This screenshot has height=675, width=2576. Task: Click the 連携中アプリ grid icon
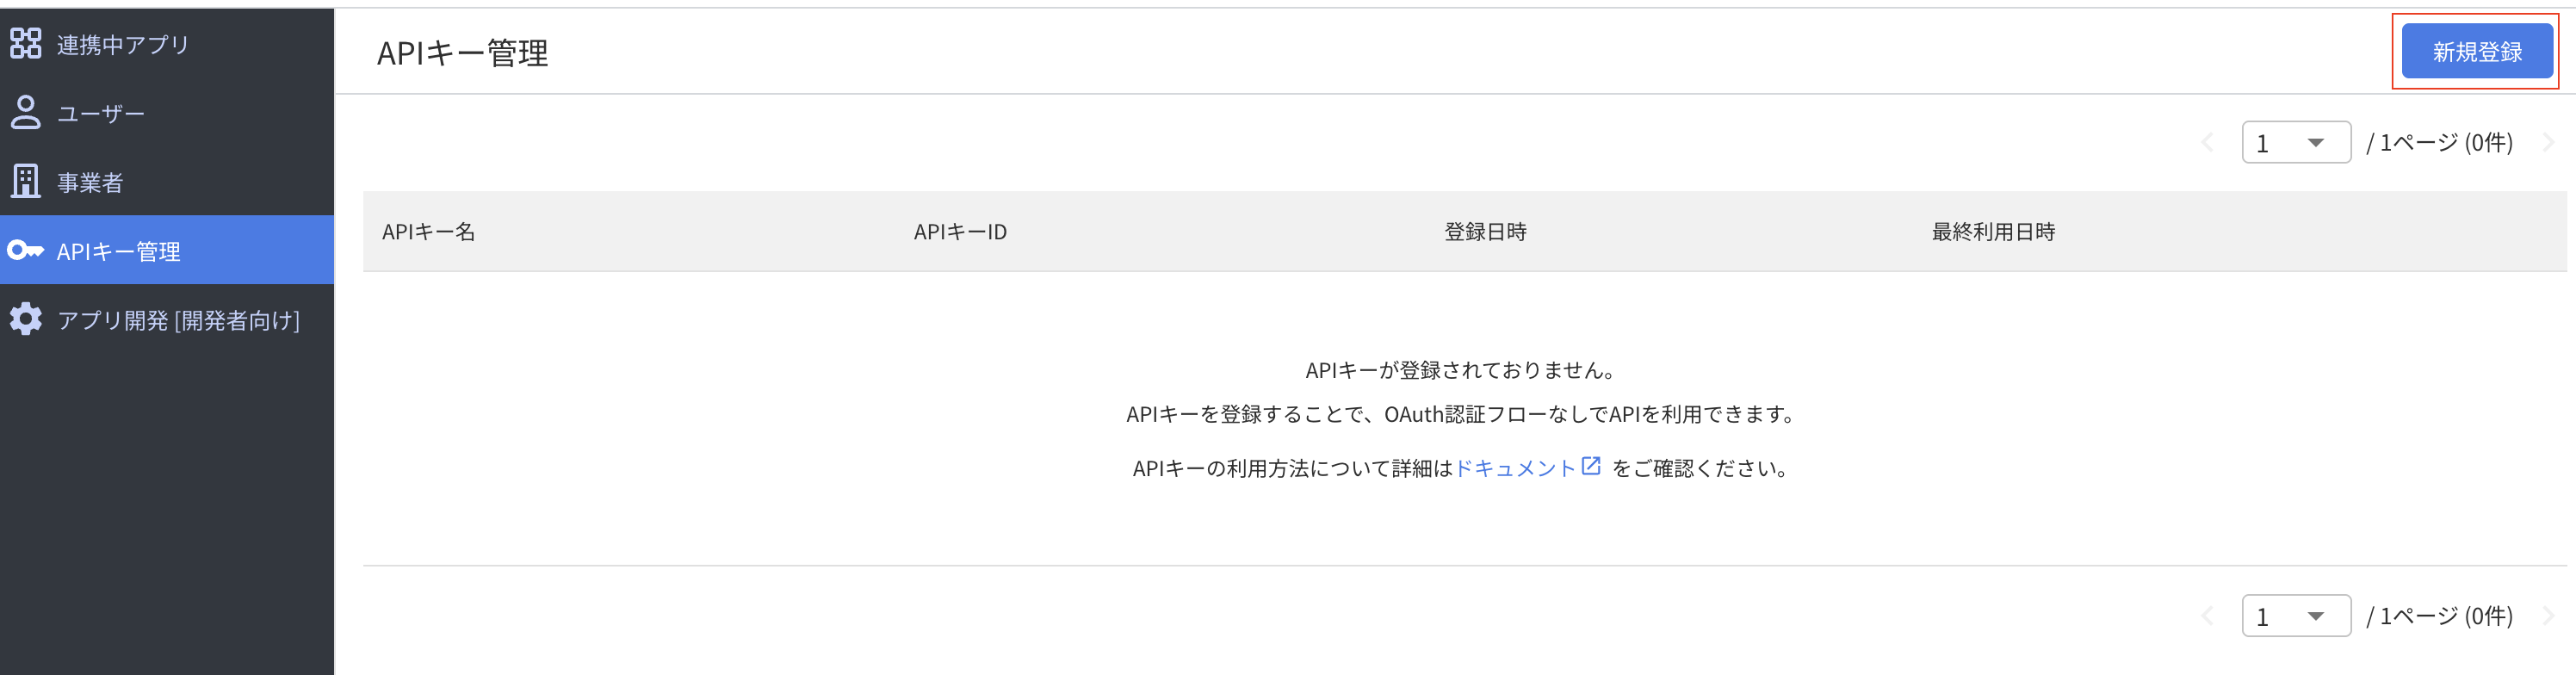coord(26,43)
